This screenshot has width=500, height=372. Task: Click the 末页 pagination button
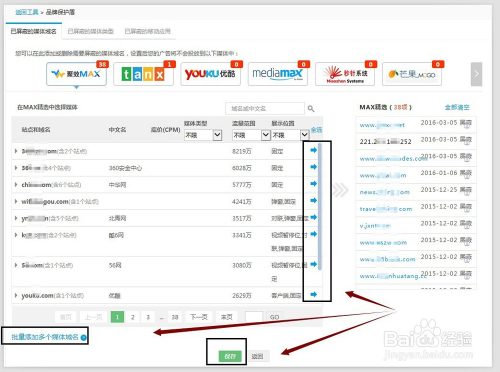pos(227,317)
